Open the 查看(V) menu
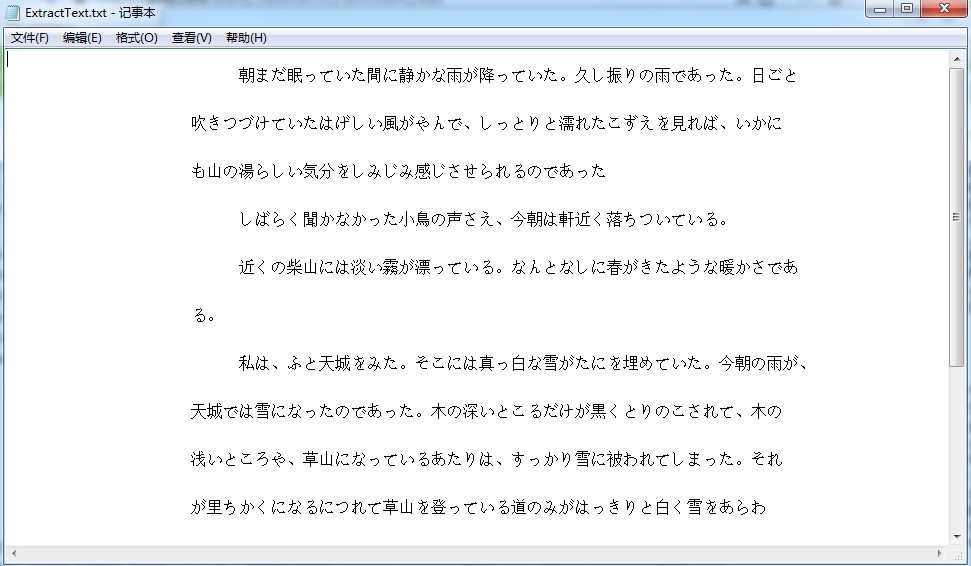 coord(191,38)
